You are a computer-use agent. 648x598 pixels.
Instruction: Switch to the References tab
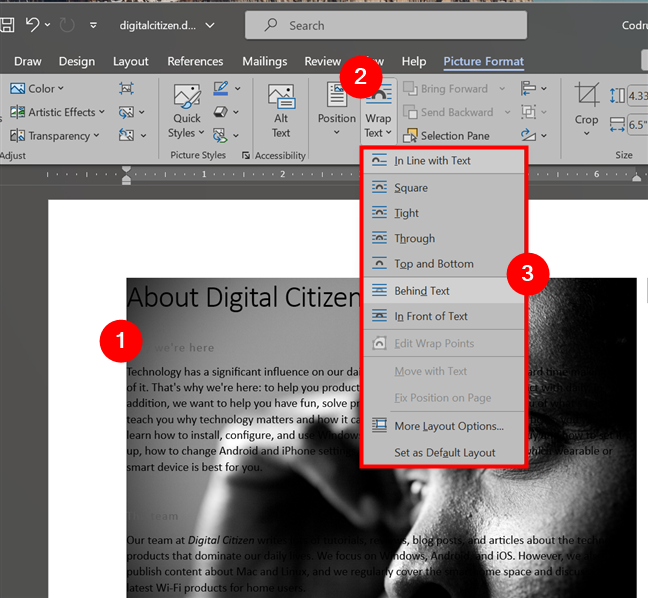195,62
